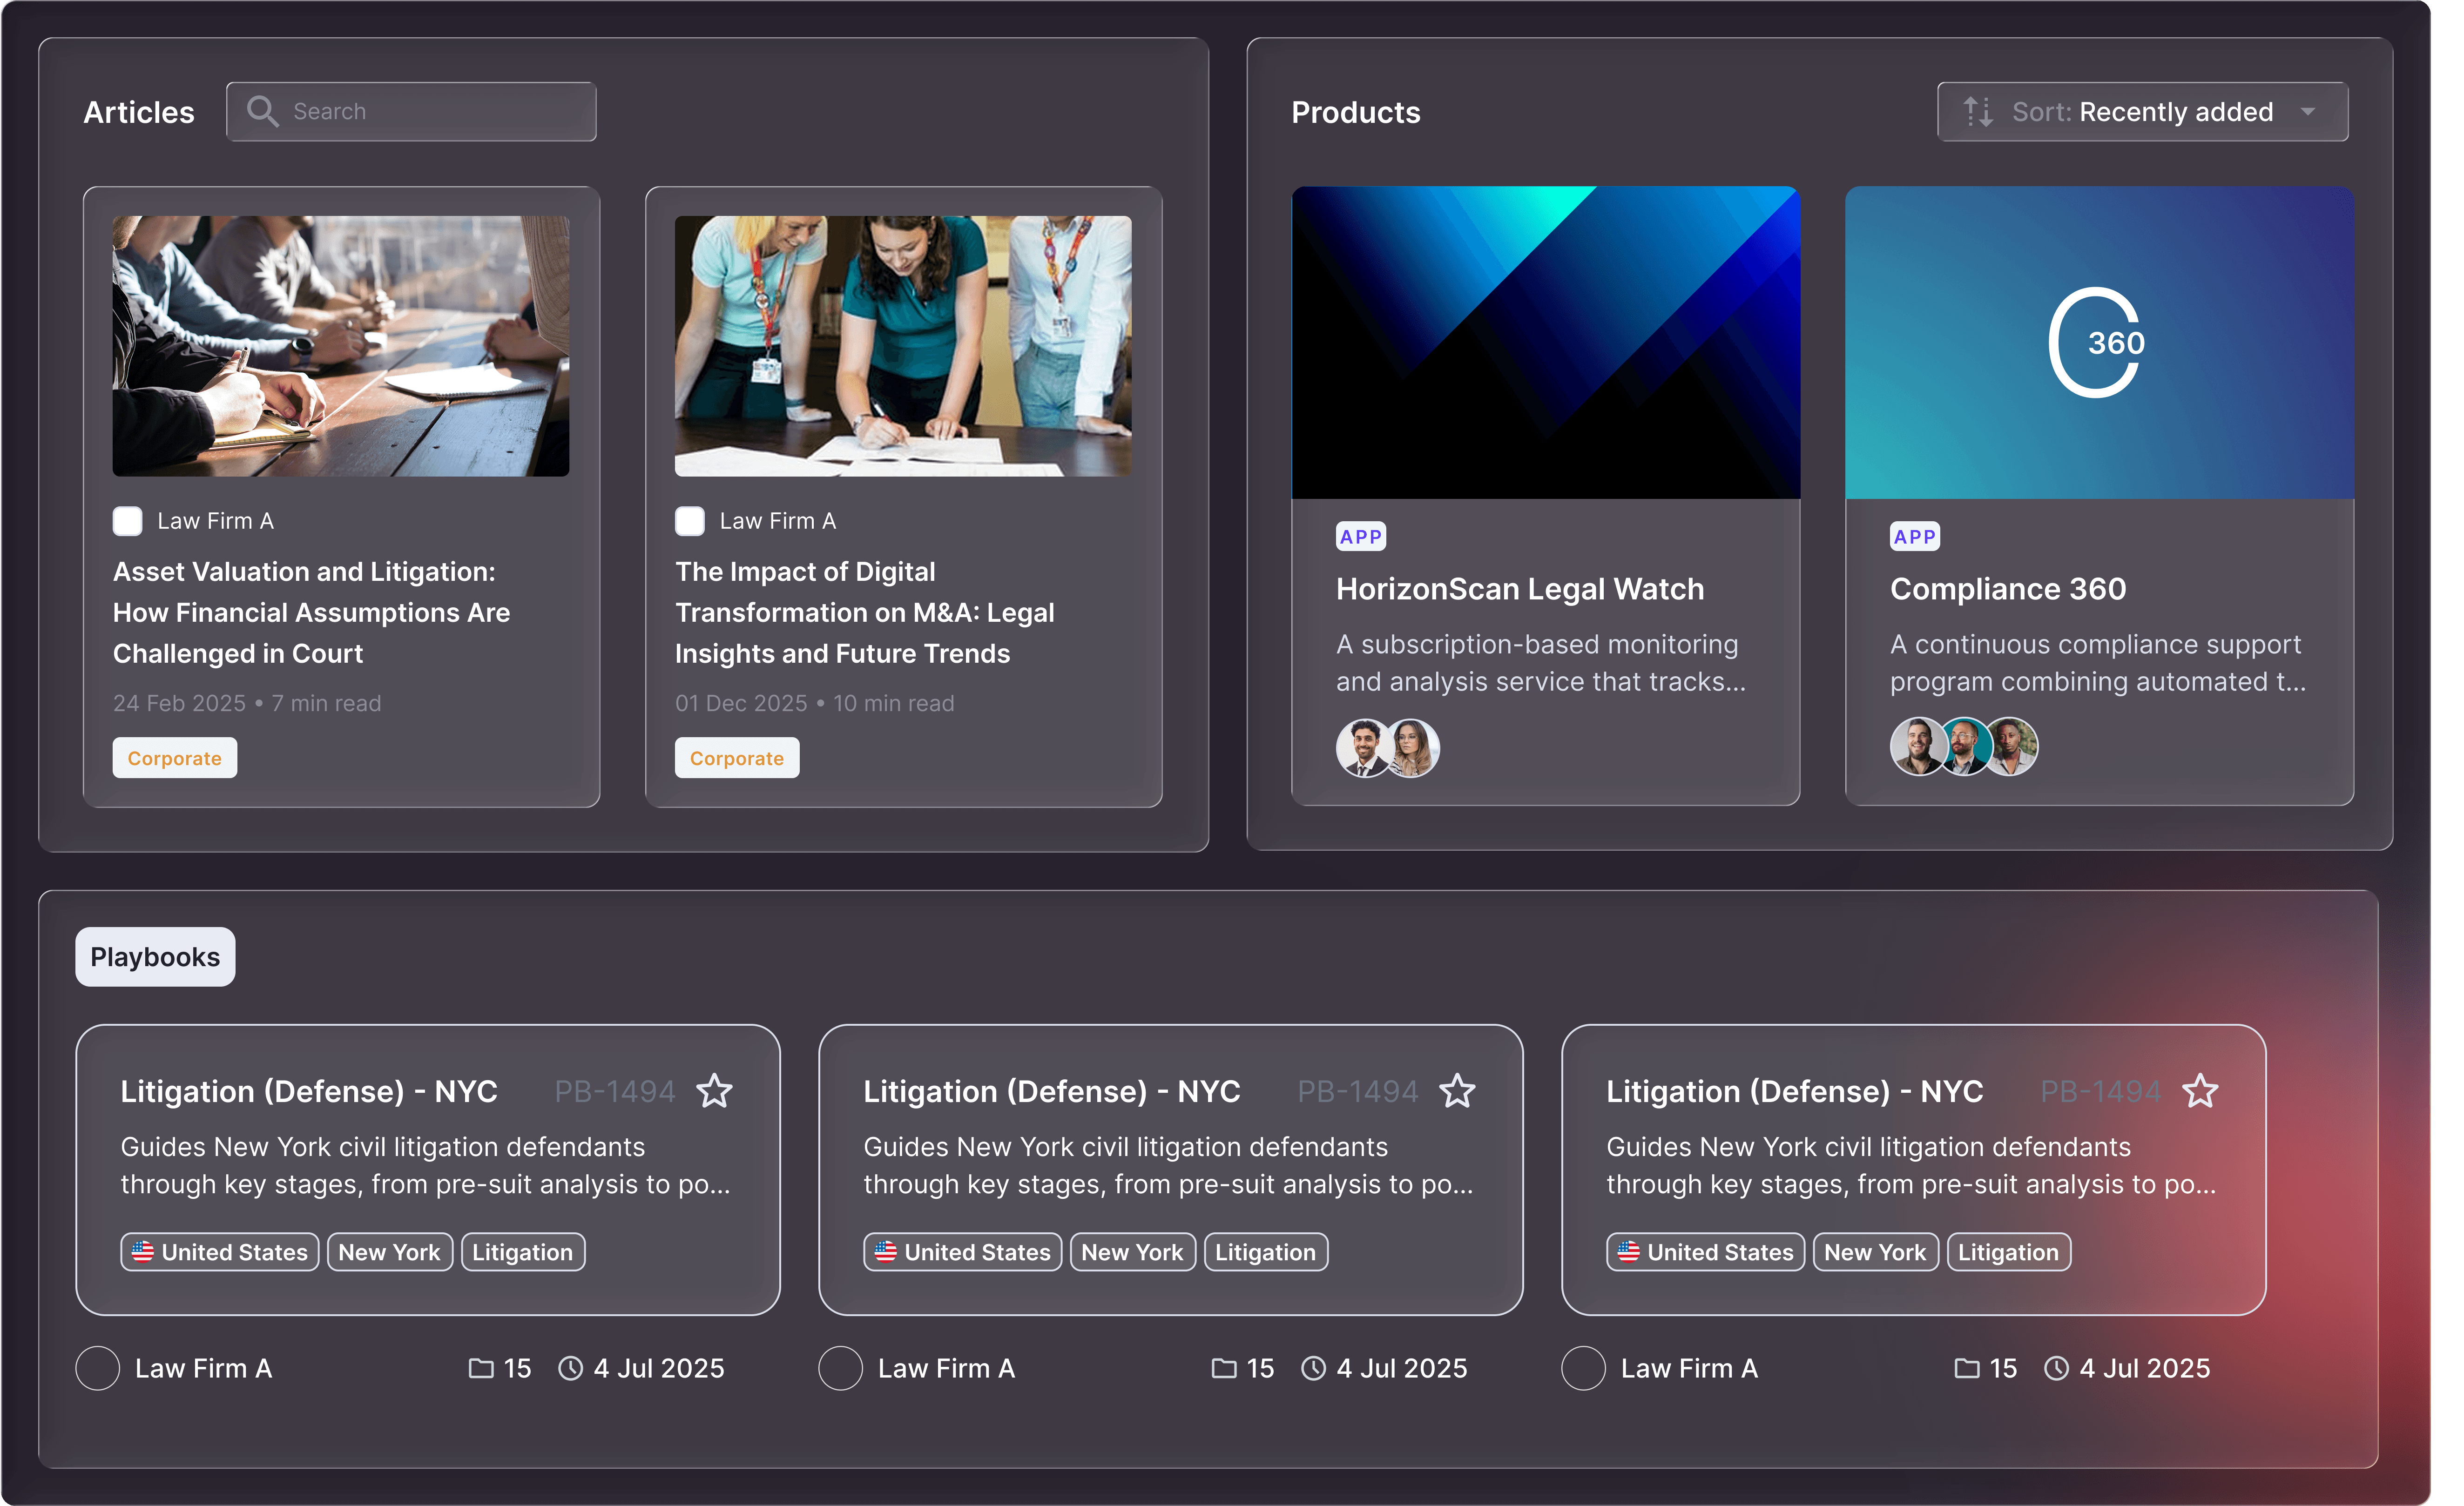This screenshot has height=1506, width=2464.
Task: Star the first Litigation (Defense) playbook
Action: [714, 1091]
